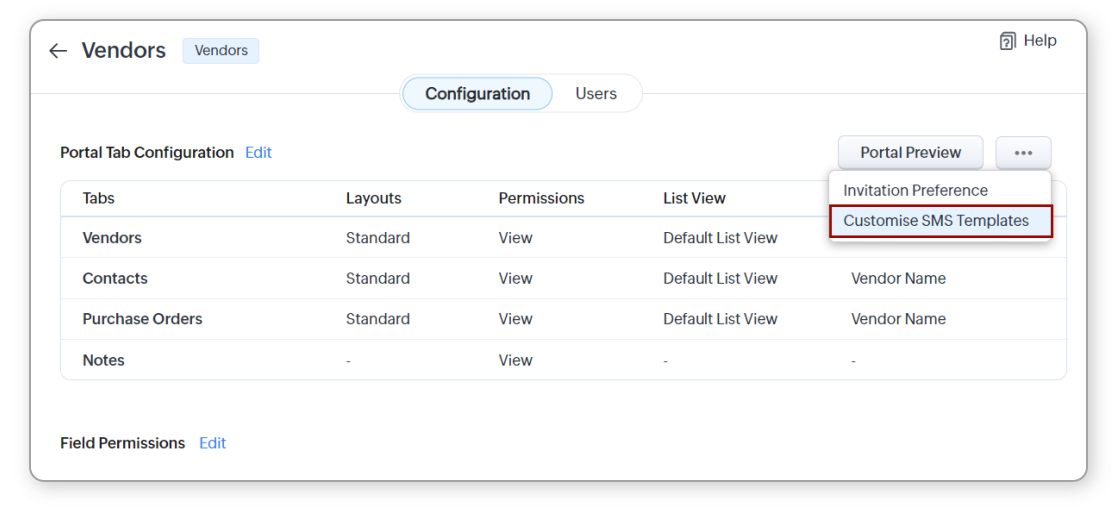Click Default List View for Purchase Orders
Screen dimensions: 1114x510
pos(720,319)
